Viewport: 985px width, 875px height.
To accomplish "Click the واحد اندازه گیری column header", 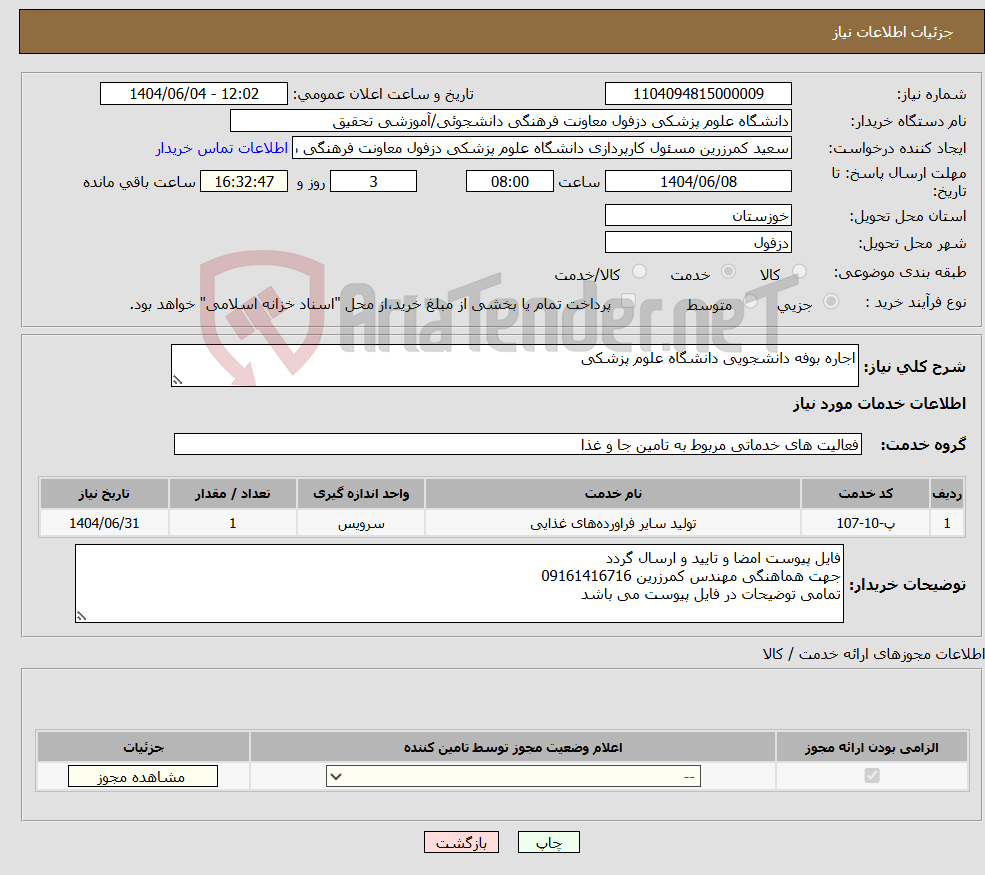I will 361,493.
